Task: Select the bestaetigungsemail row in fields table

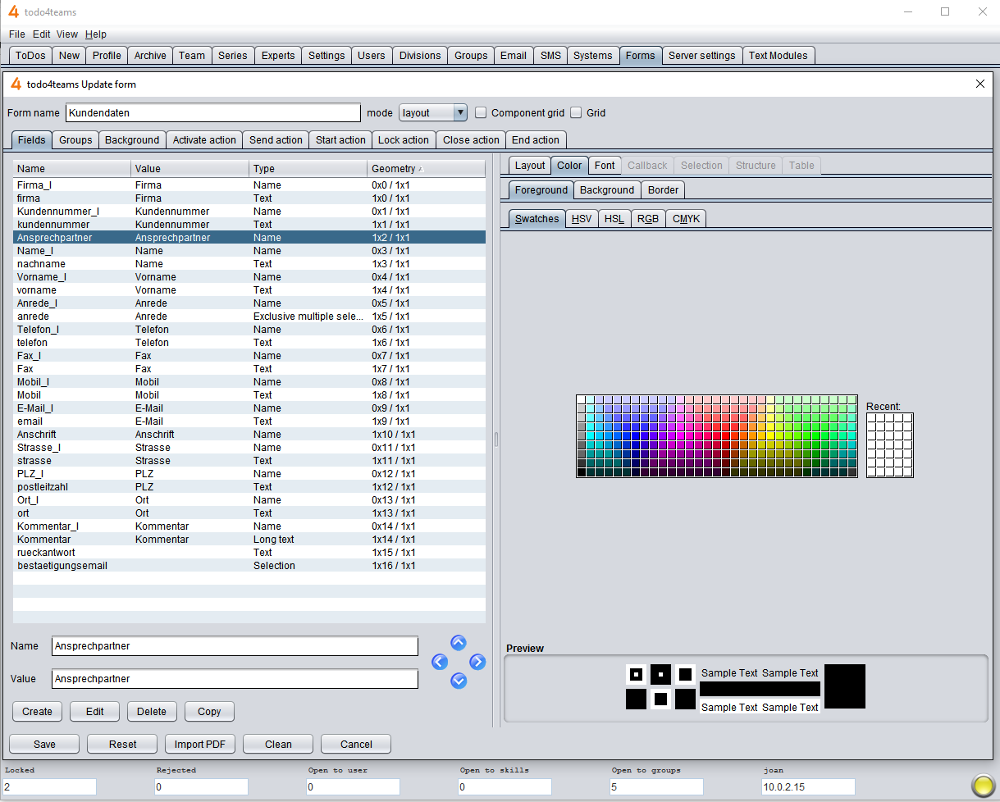Action: (x=249, y=565)
